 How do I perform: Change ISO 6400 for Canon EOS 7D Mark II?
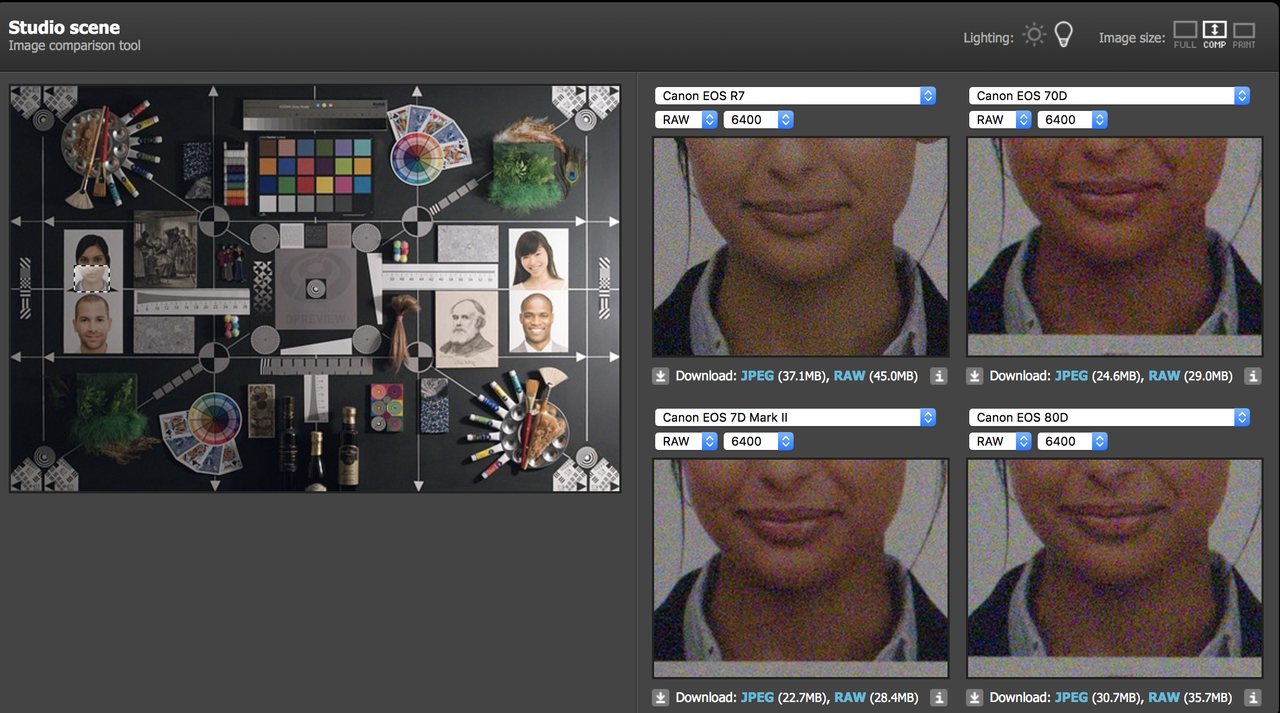tap(759, 441)
